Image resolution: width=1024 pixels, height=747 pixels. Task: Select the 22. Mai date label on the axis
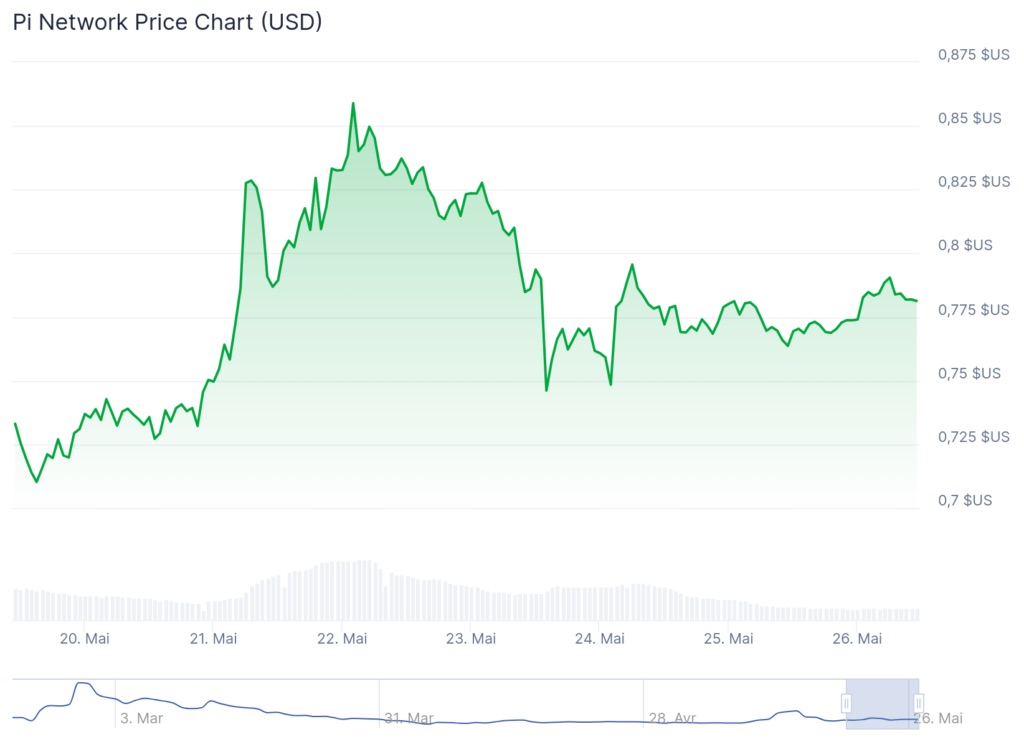(x=342, y=638)
